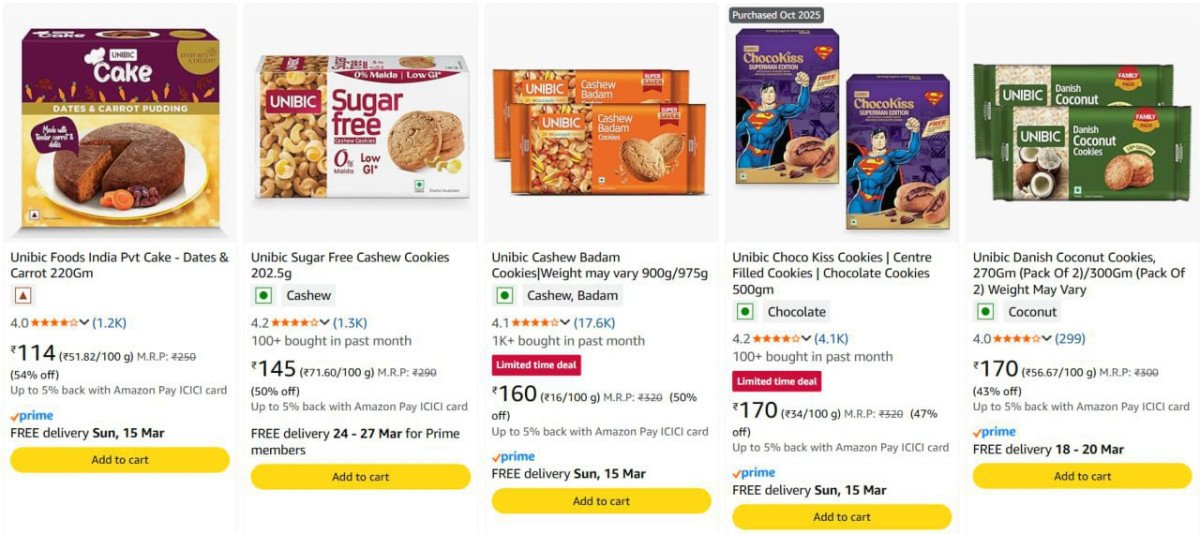1200x534 pixels.
Task: Open rating breakdown chevron for Choco Kiss Cookies
Action: [x=806, y=339]
